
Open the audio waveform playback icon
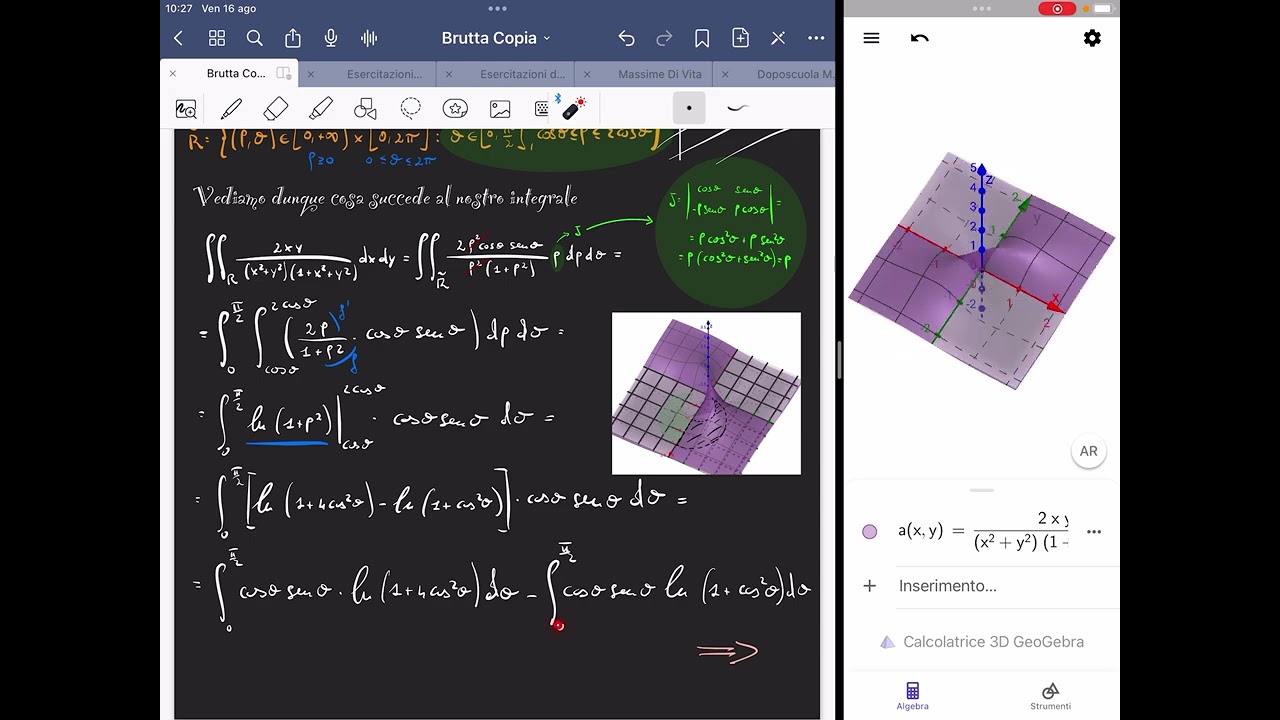(x=369, y=38)
